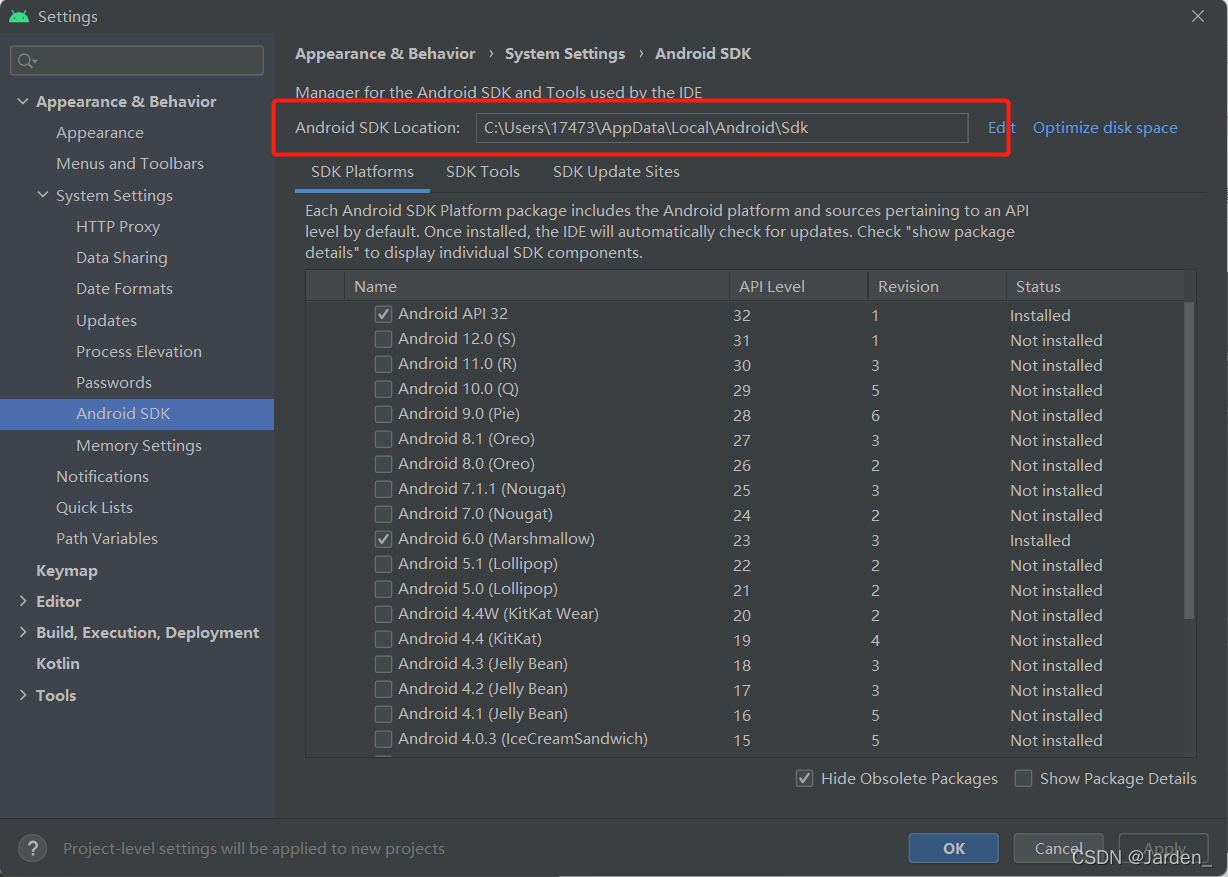Open the Keymap settings page
1228x877 pixels.
[x=67, y=570]
